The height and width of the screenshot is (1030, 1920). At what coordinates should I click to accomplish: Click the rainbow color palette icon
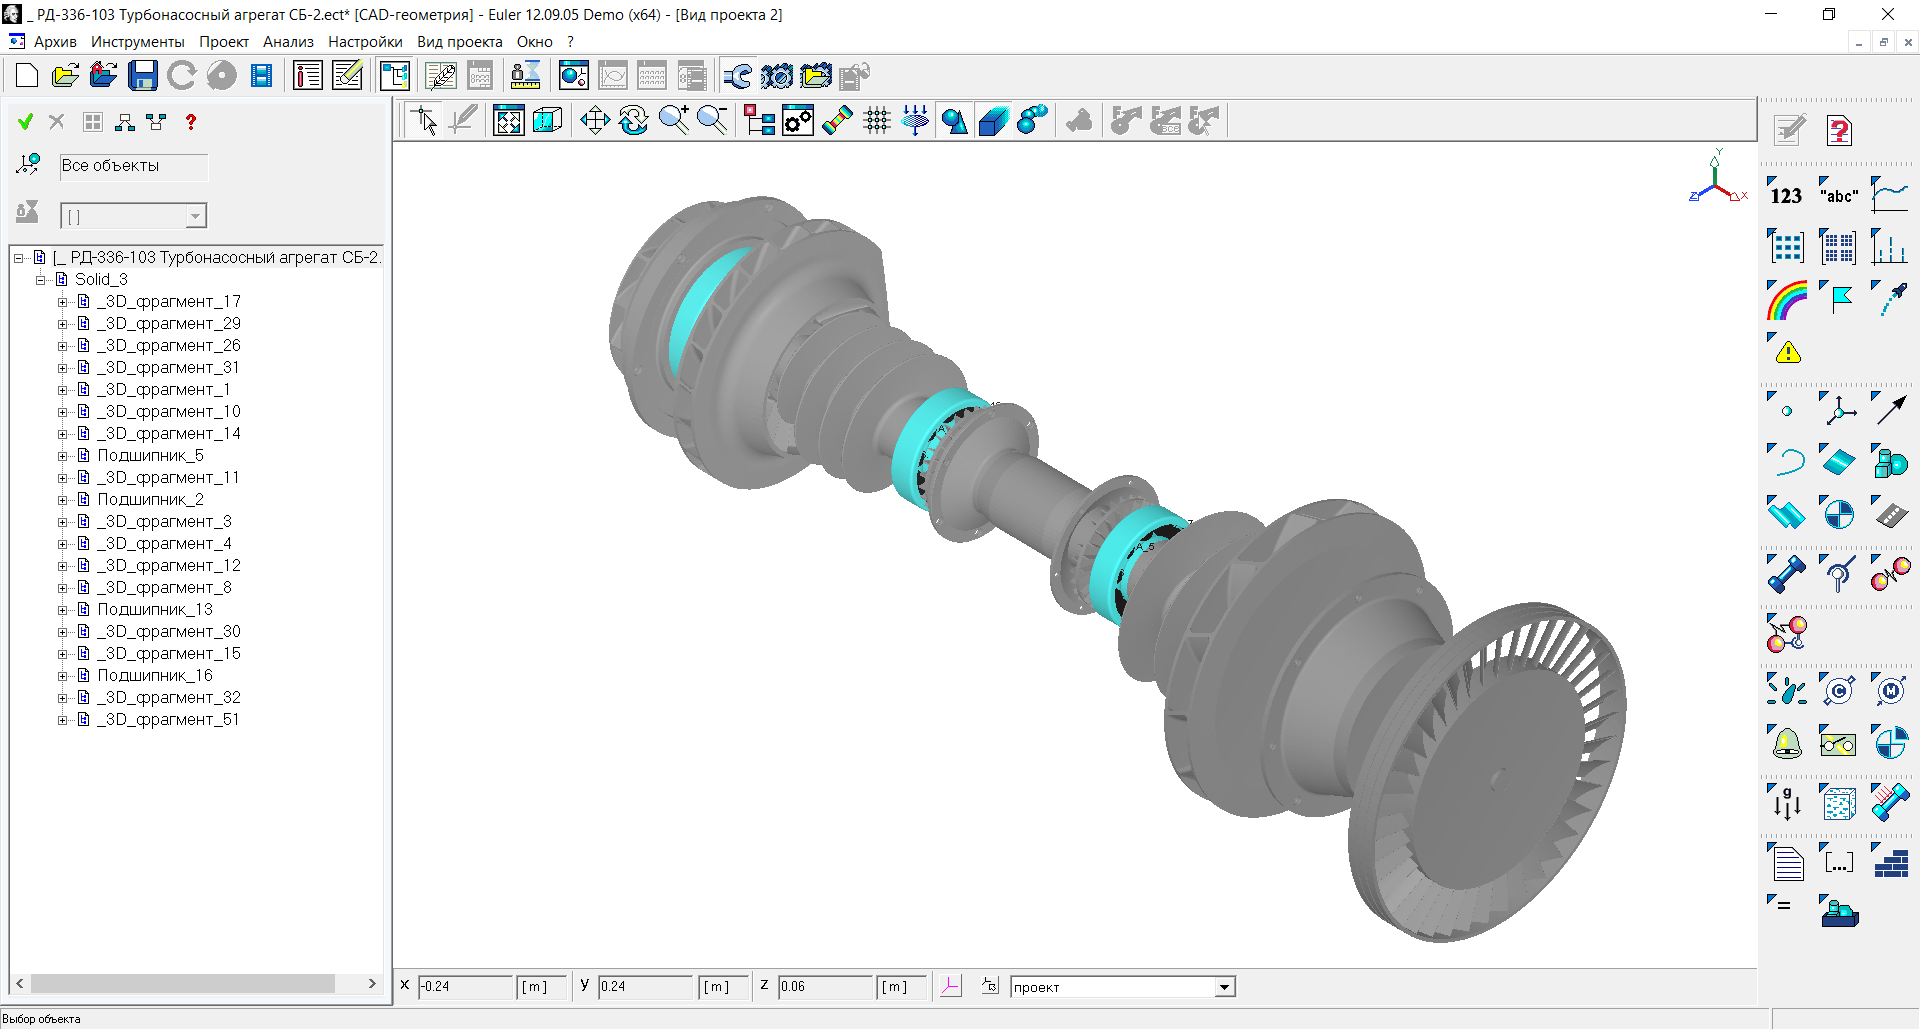coord(1787,299)
